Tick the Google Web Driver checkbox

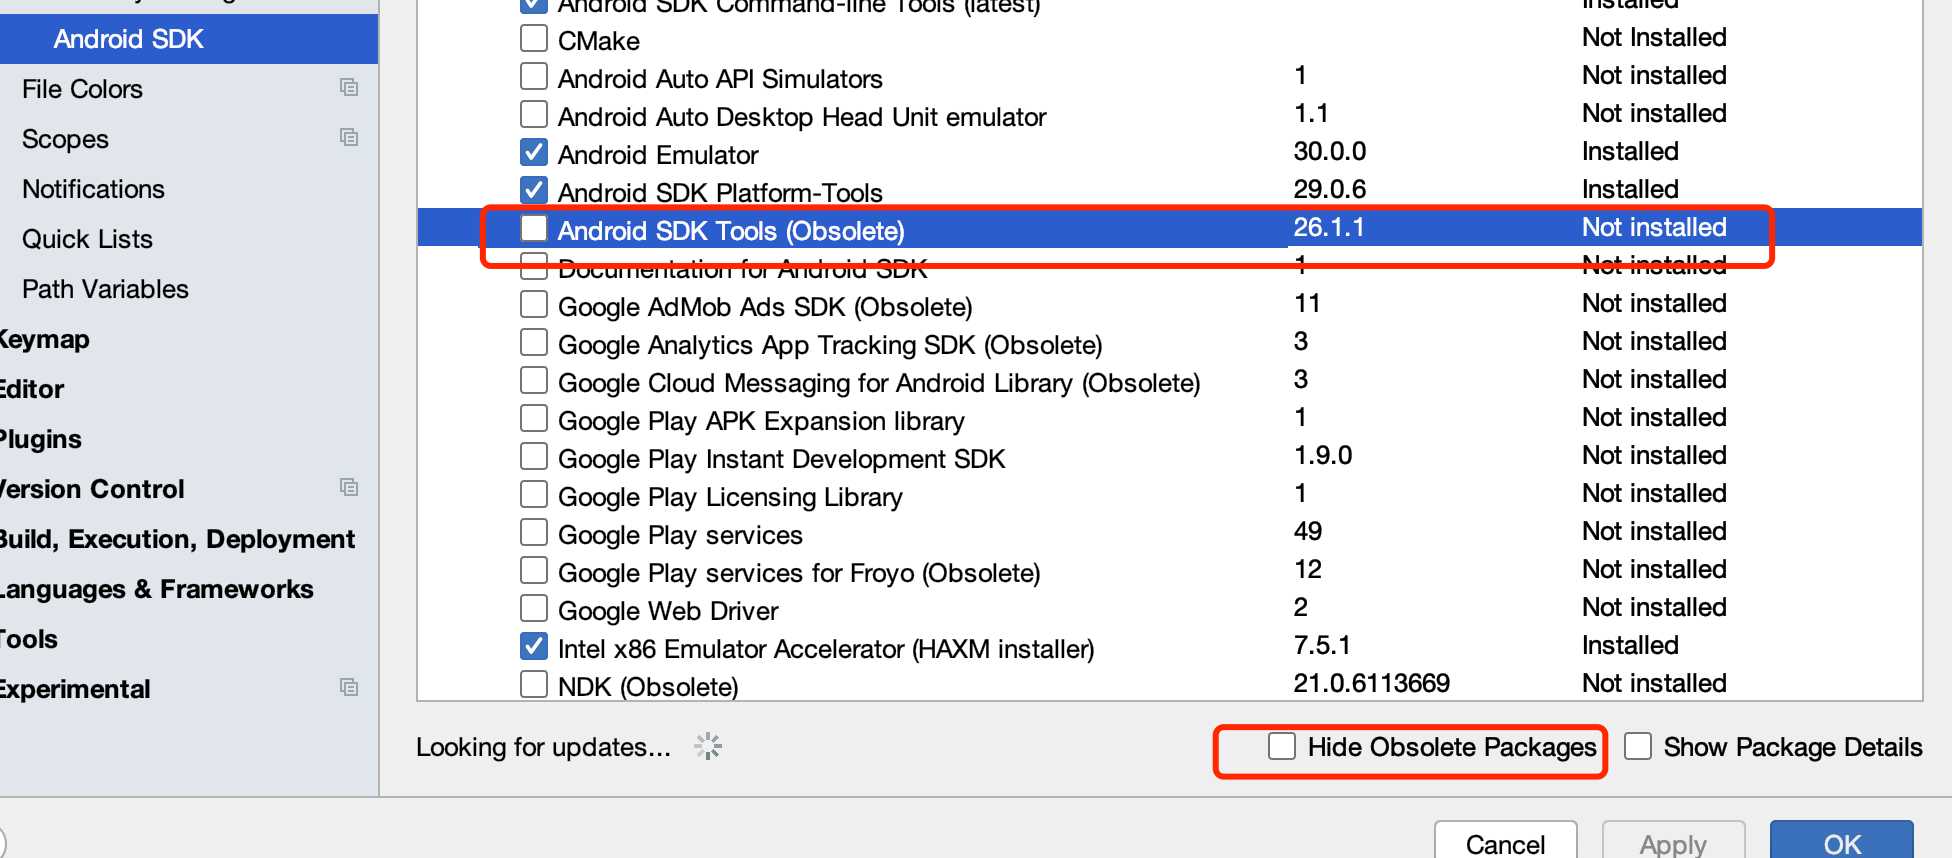pos(534,608)
